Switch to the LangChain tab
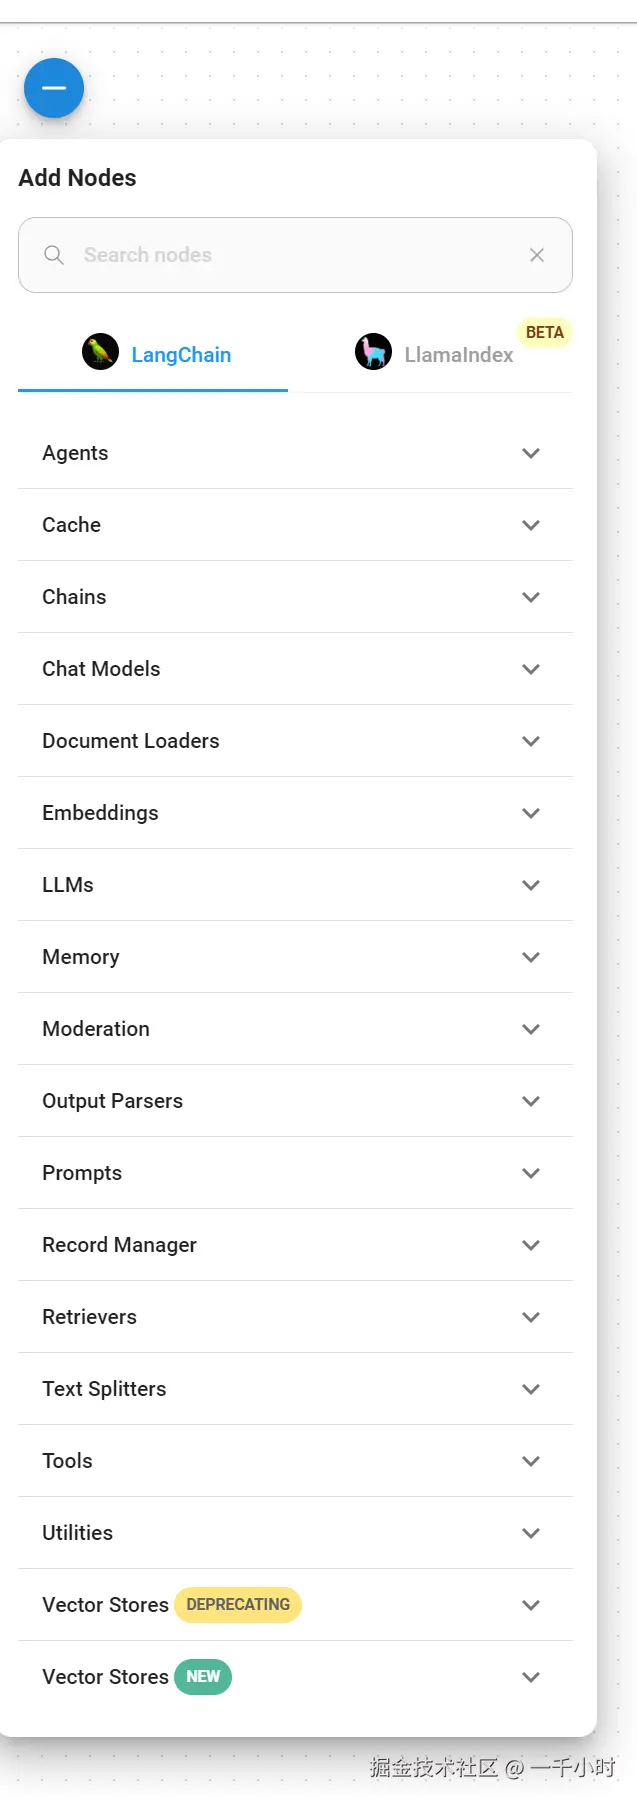 [181, 355]
